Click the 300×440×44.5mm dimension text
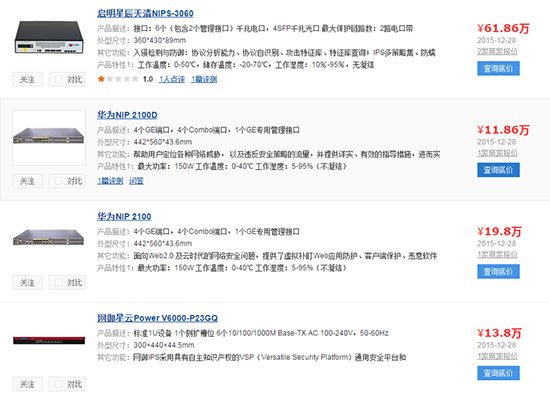This screenshot has width=550, height=393. (x=164, y=345)
